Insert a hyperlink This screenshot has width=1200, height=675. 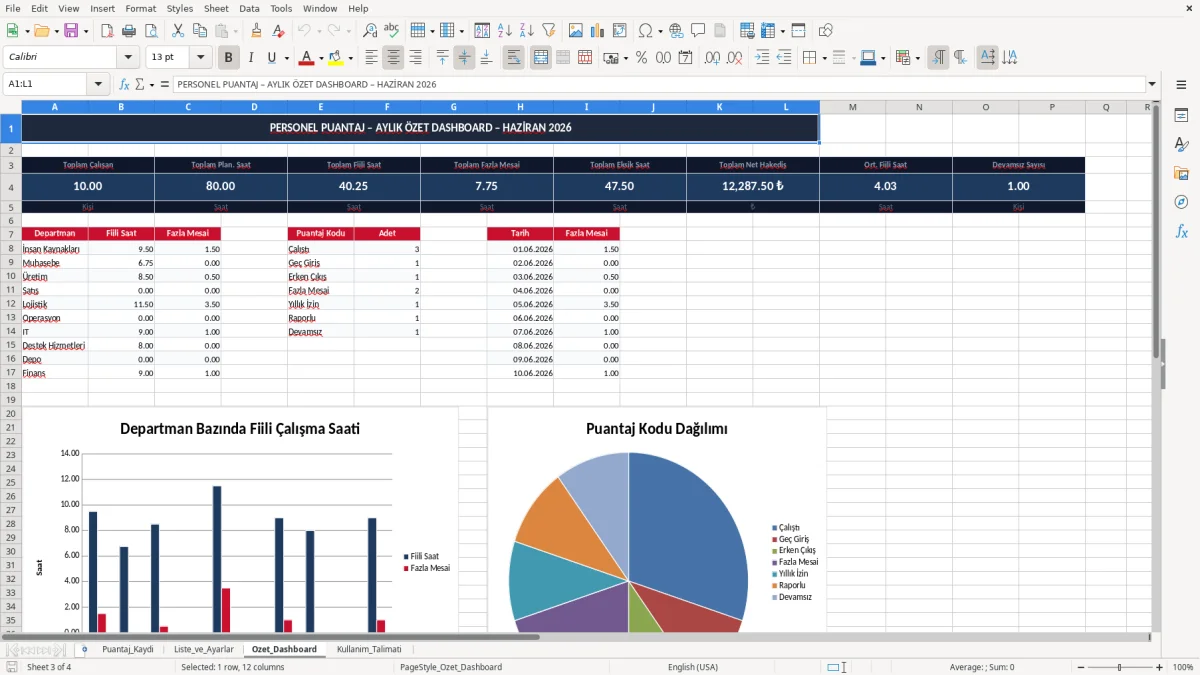pyautogui.click(x=676, y=31)
